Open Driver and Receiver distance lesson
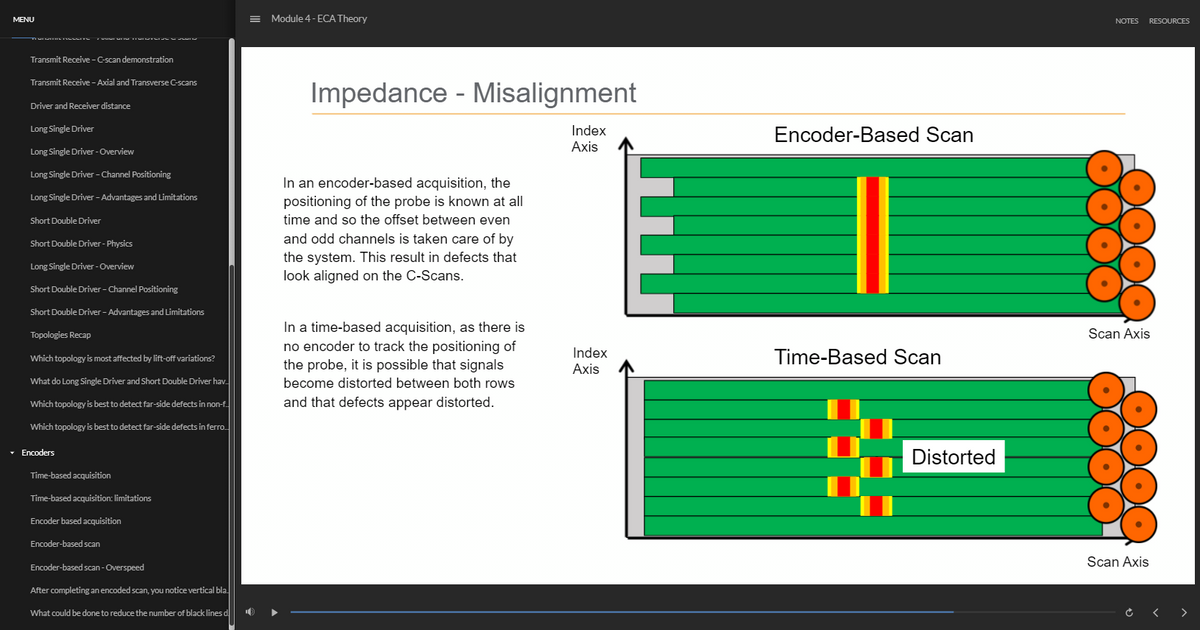This screenshot has width=1200, height=630. (80, 106)
